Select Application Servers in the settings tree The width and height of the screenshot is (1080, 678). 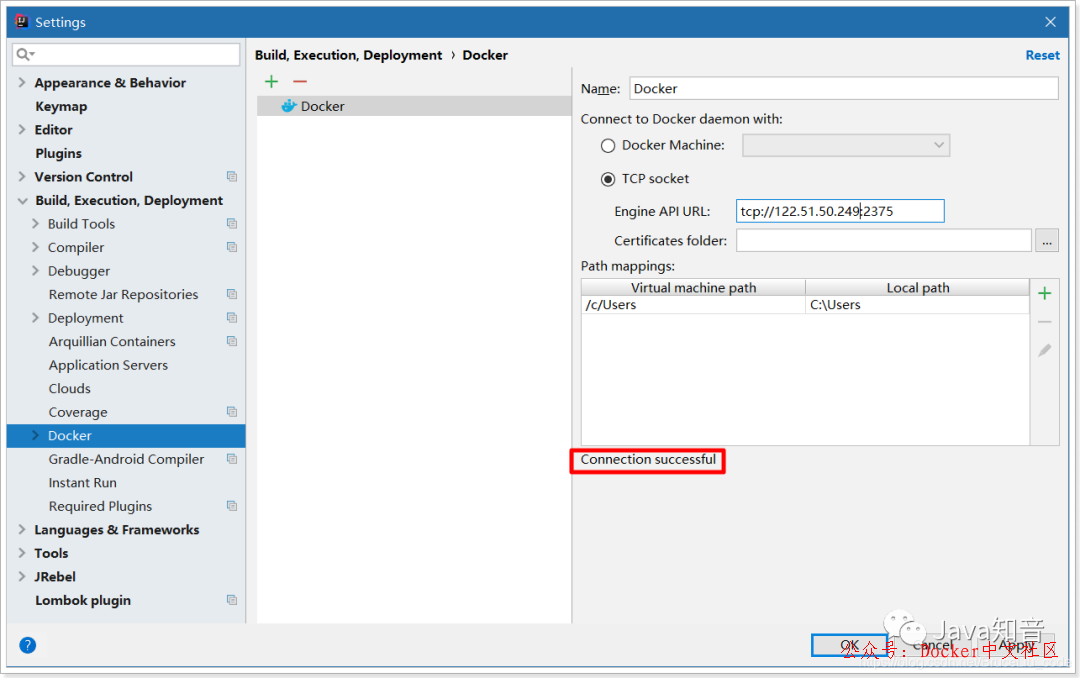(108, 365)
